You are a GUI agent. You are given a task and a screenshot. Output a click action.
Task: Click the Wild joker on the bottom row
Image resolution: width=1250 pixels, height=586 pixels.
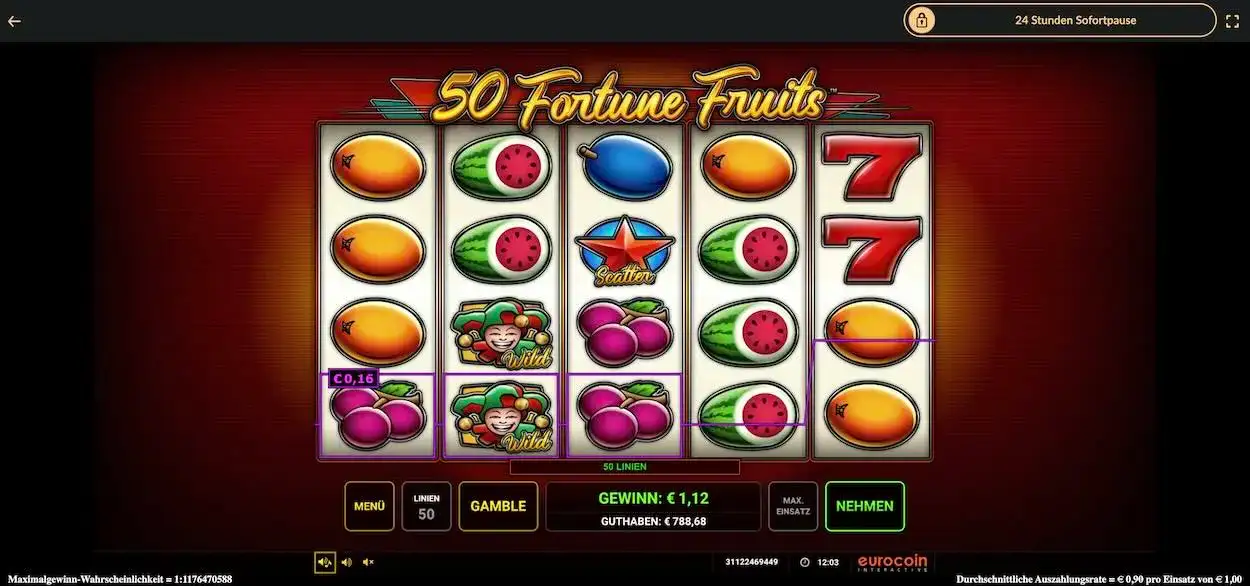coord(501,415)
